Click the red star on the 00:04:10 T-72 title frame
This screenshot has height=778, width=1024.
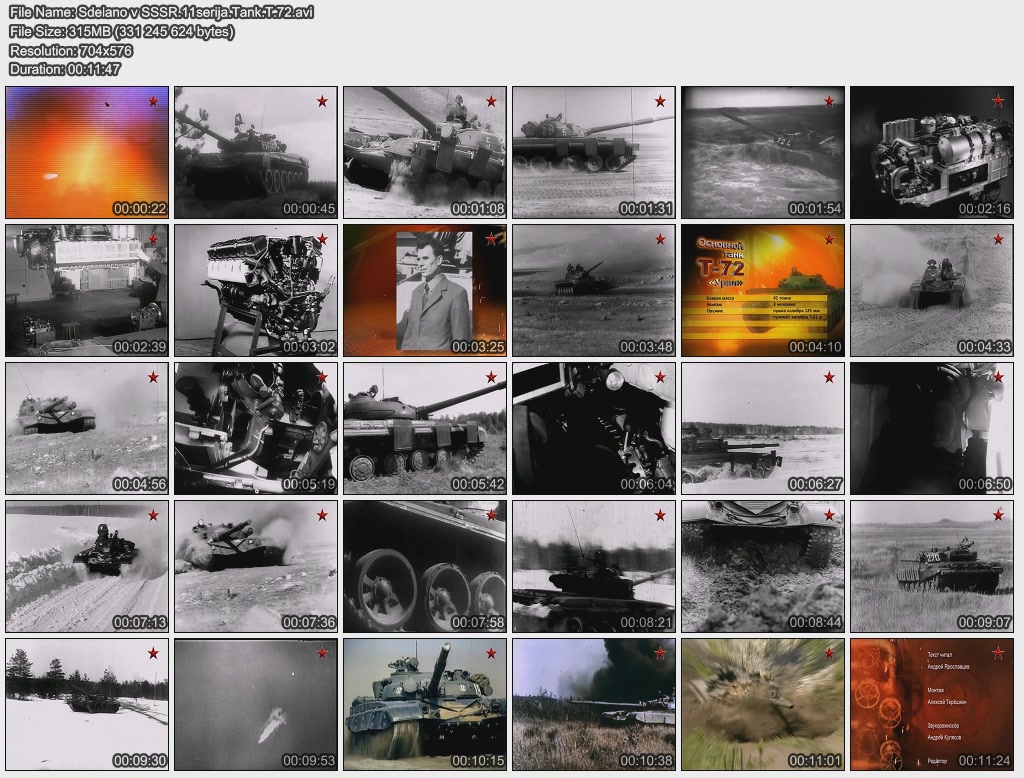(x=829, y=239)
